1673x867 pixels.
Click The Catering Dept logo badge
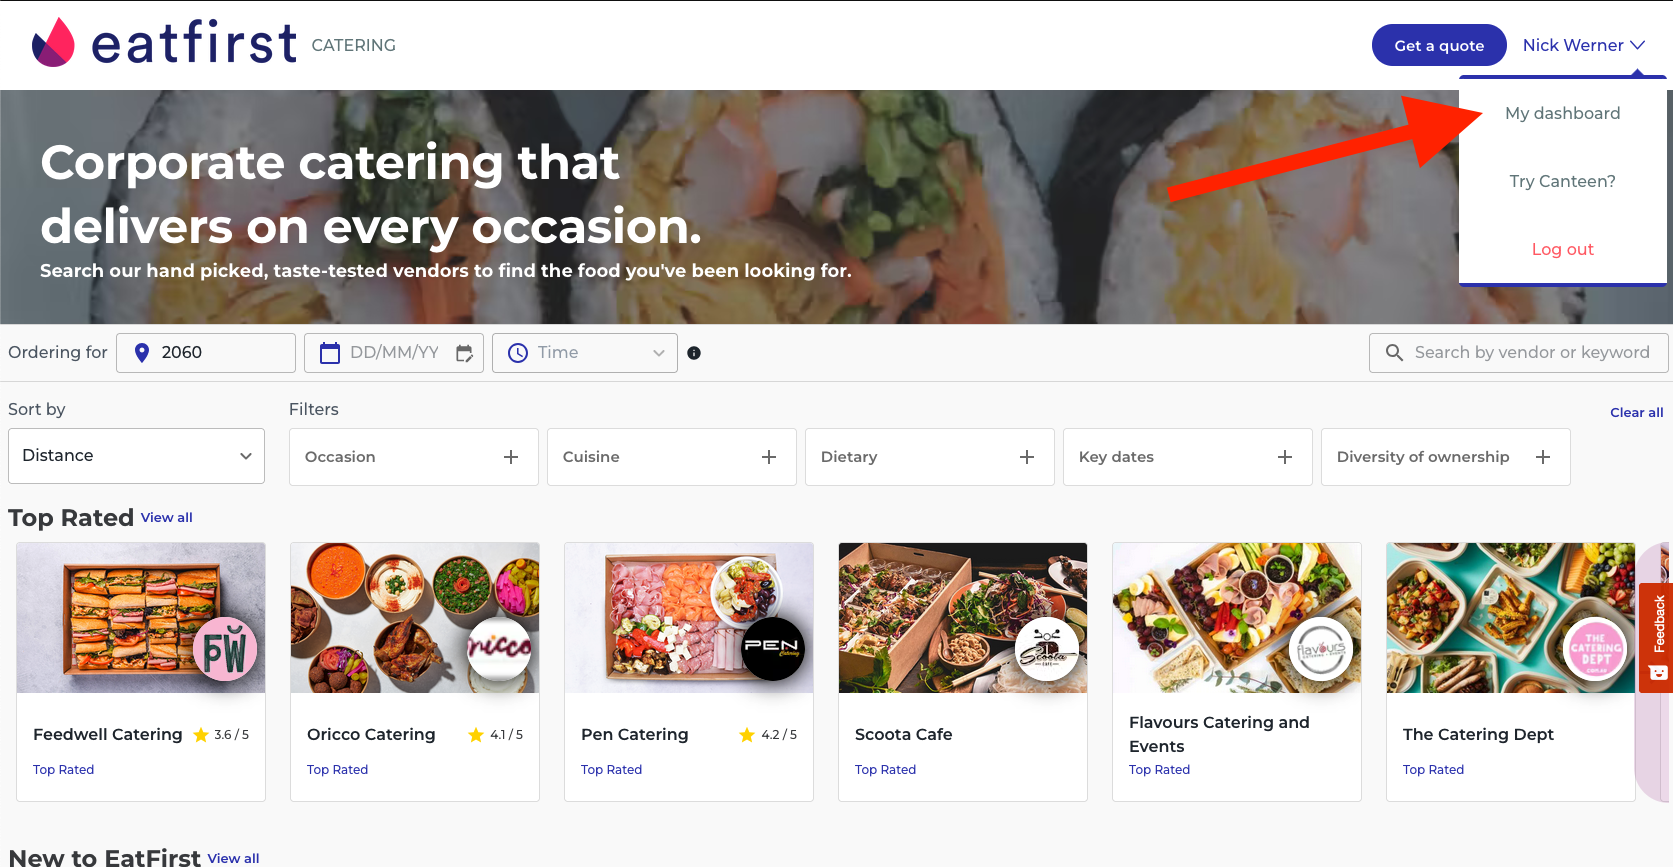1595,650
